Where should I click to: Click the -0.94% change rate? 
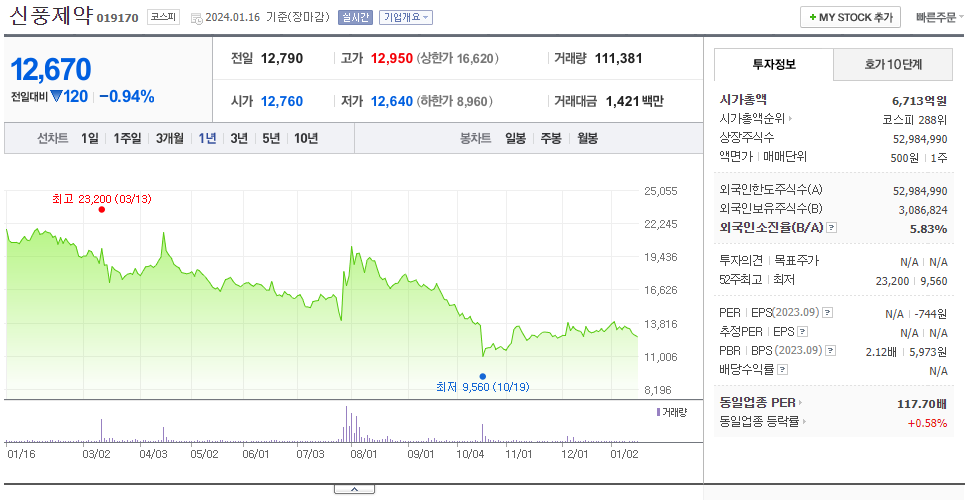[127, 97]
